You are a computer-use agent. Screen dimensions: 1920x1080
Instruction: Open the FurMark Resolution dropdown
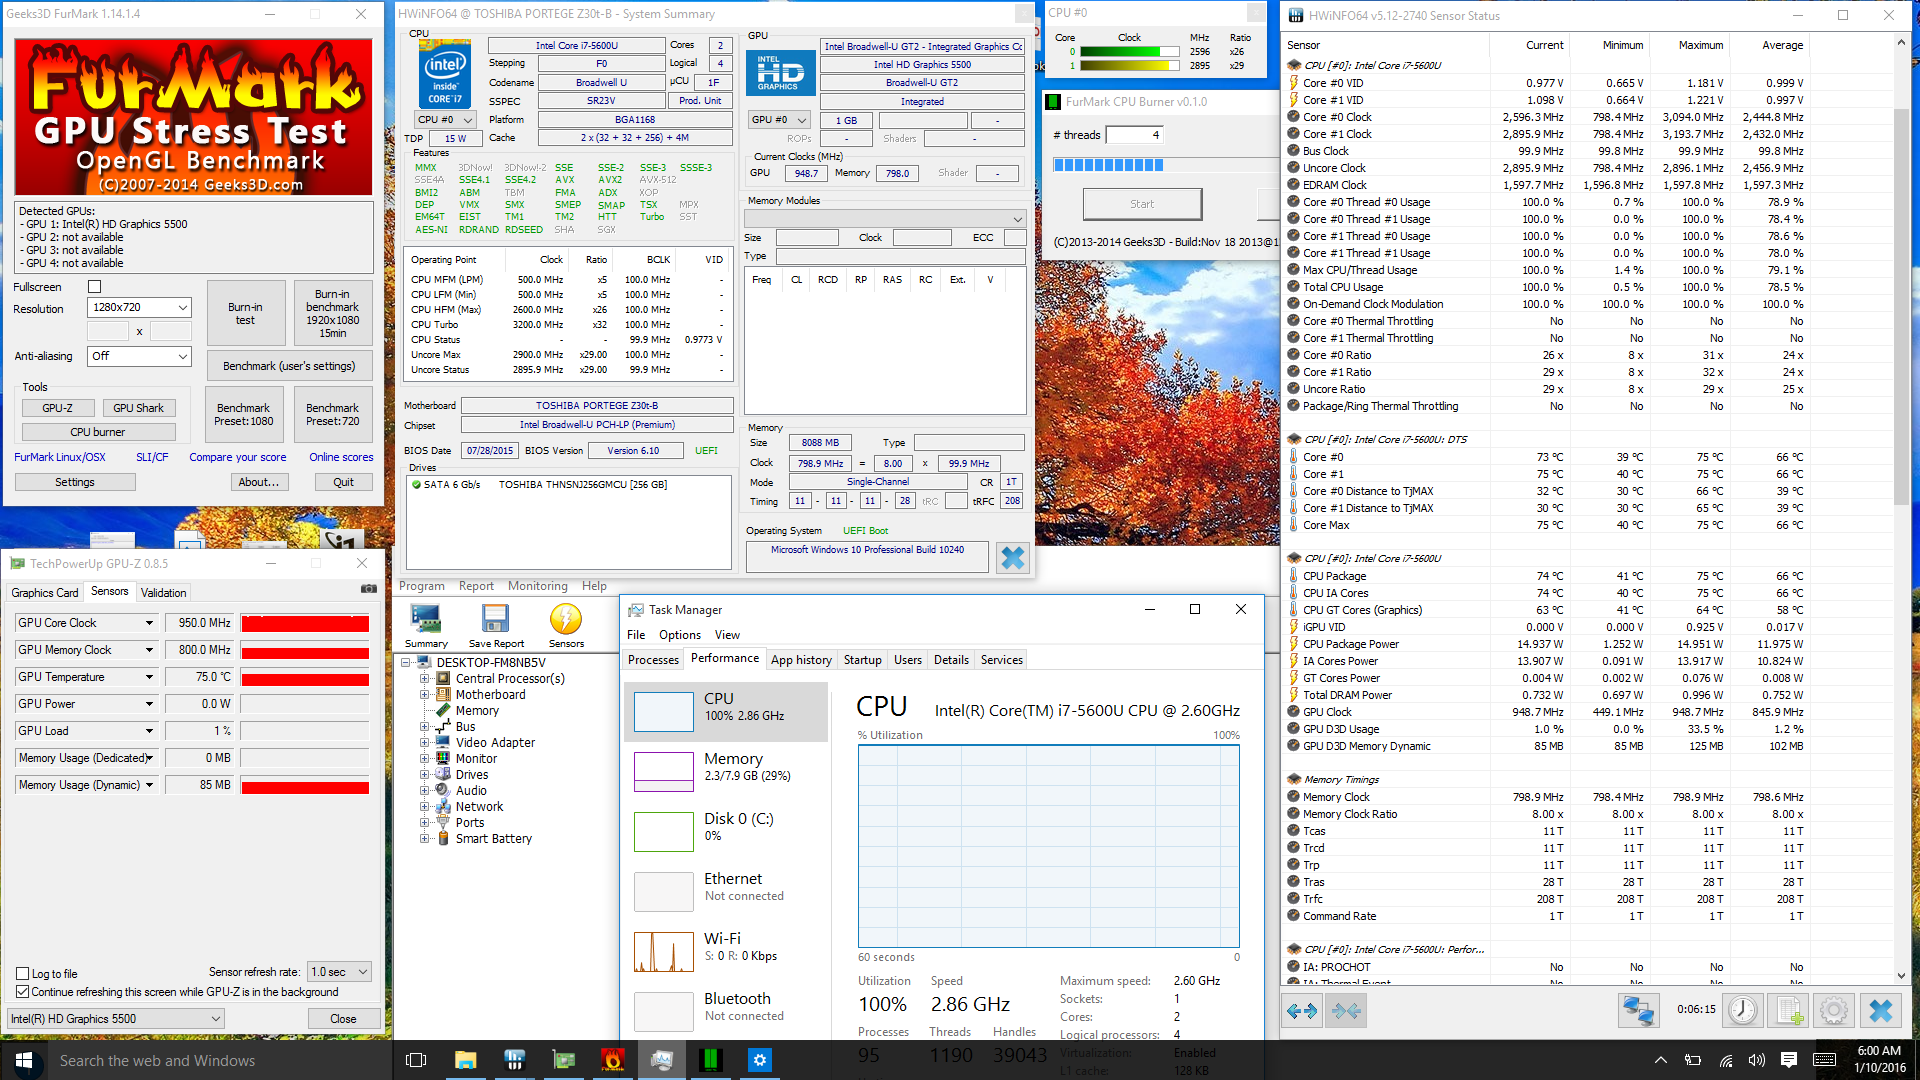tap(140, 308)
